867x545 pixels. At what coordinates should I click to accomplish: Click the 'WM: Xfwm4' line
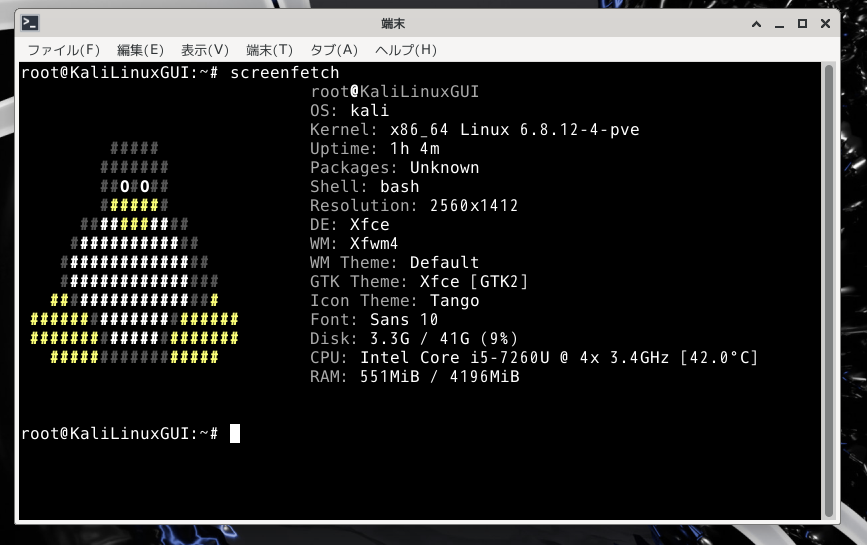(354, 243)
